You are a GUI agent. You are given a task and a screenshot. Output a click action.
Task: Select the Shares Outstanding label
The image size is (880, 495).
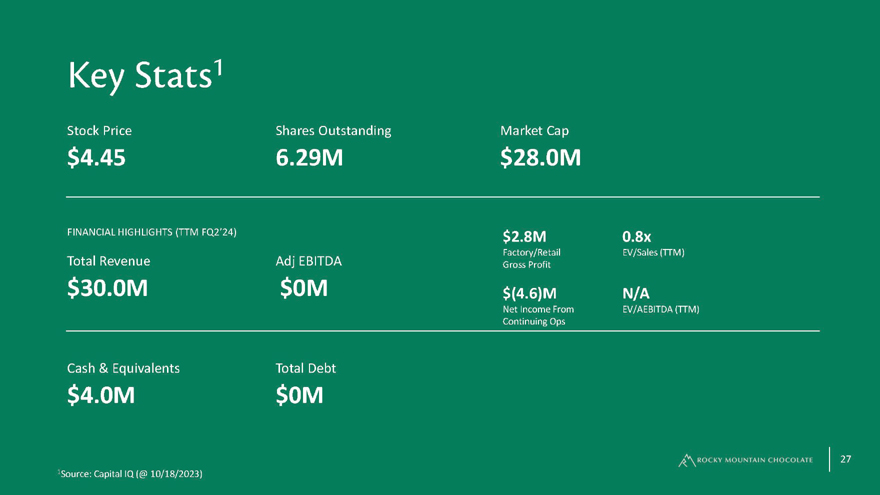[x=333, y=130]
